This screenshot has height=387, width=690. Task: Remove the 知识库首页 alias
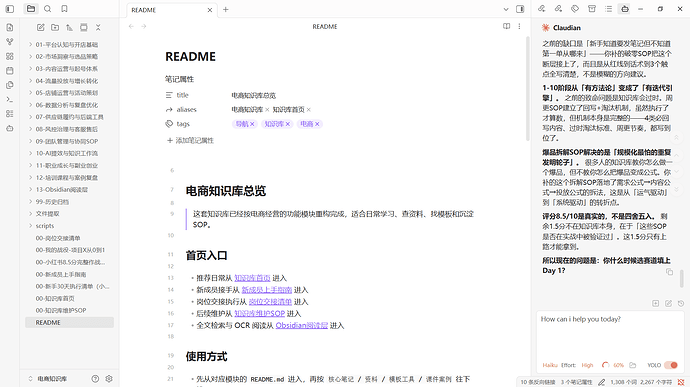308,110
